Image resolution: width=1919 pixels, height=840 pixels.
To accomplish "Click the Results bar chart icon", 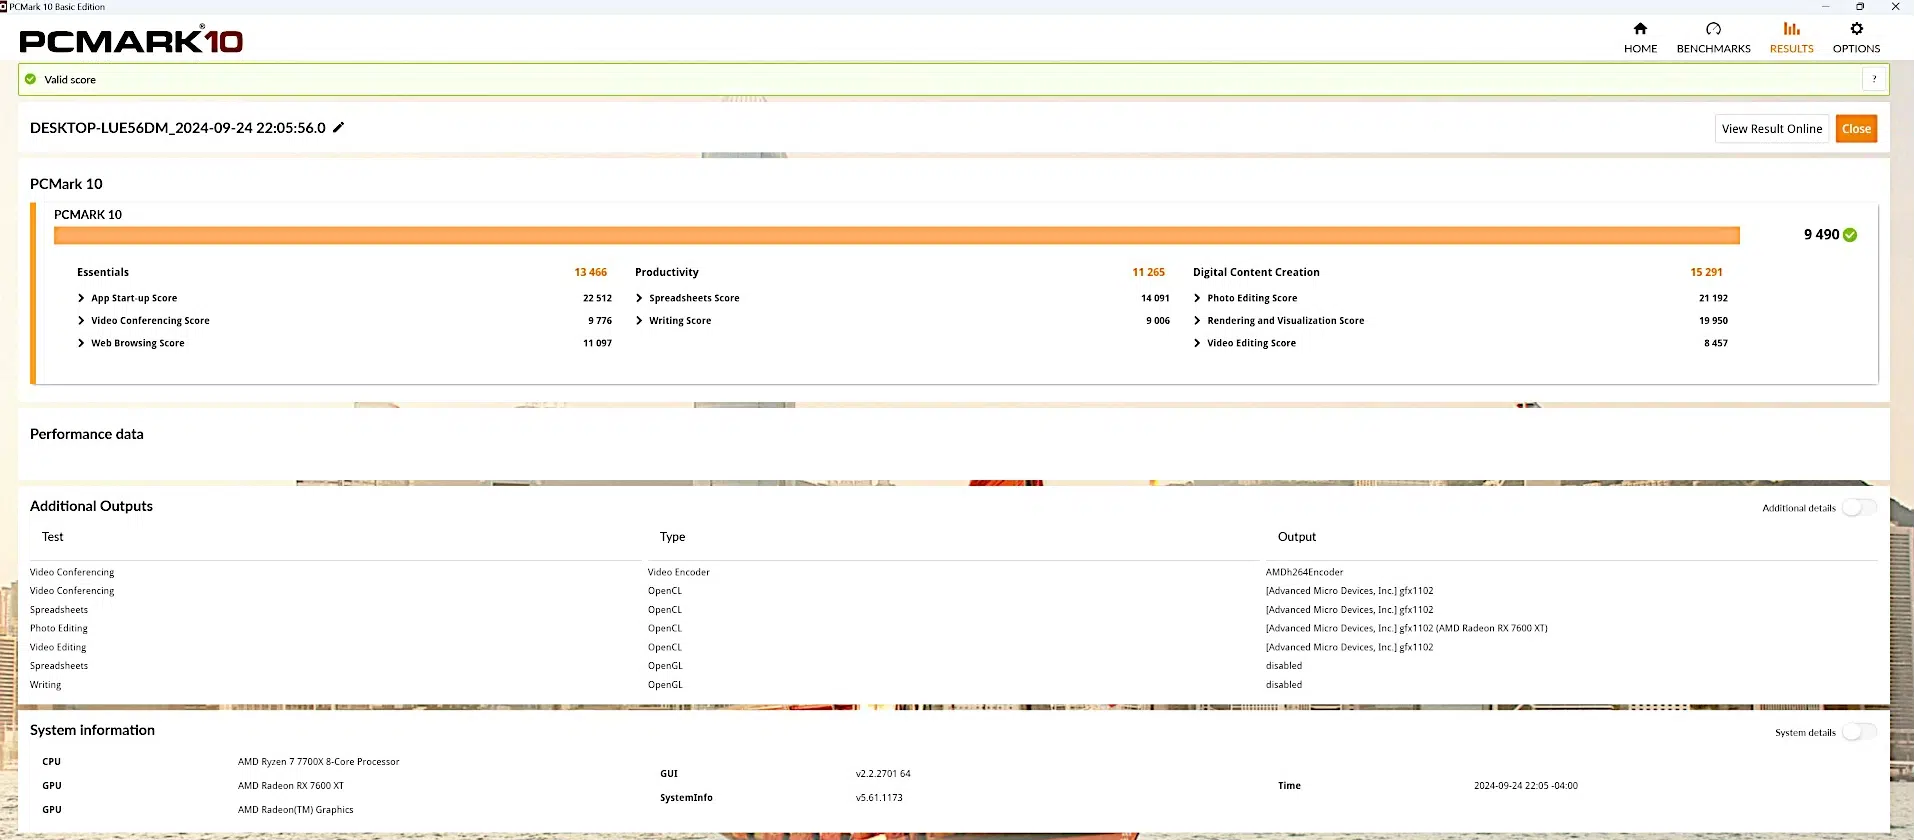I will [x=1791, y=29].
